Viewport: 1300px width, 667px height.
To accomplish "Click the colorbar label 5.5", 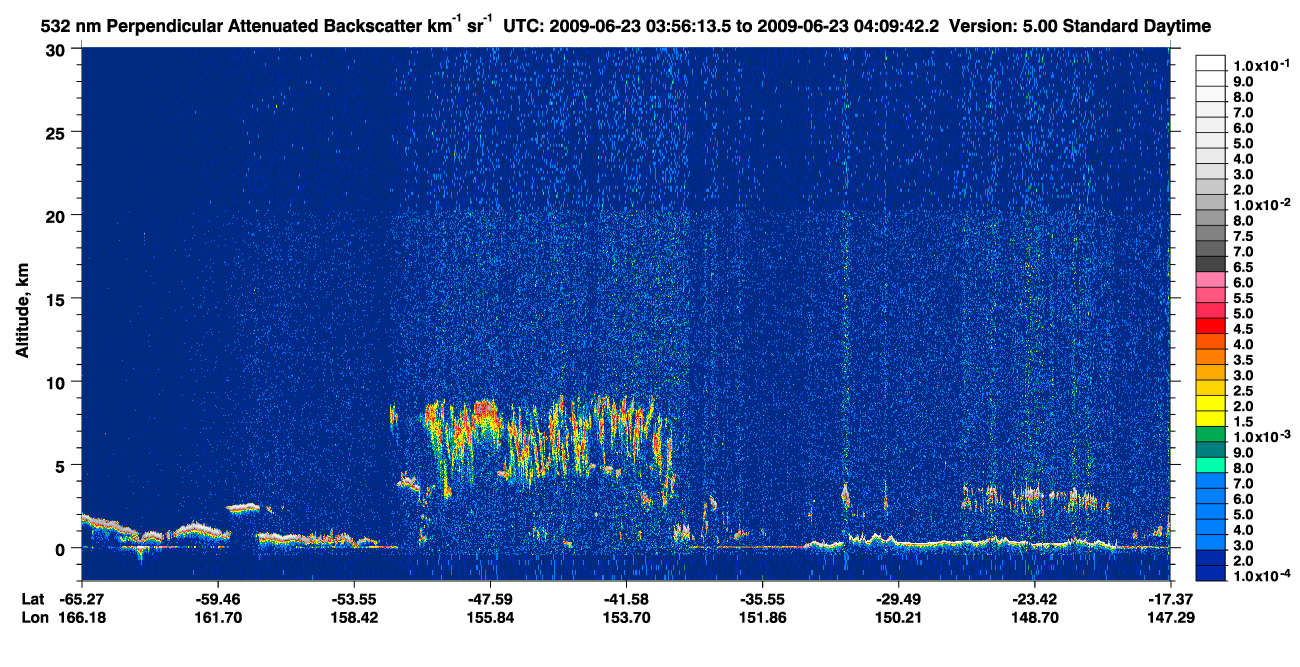I will coord(1243,298).
